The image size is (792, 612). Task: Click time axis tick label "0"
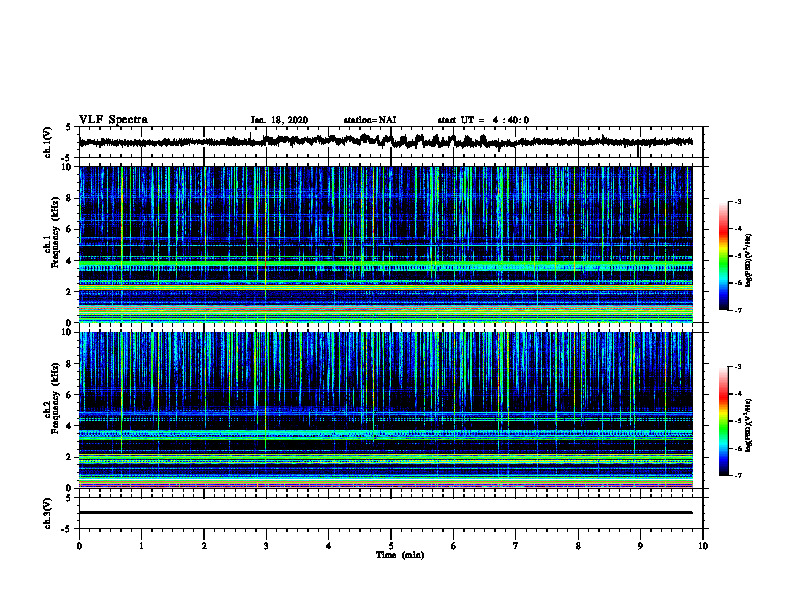(x=79, y=546)
